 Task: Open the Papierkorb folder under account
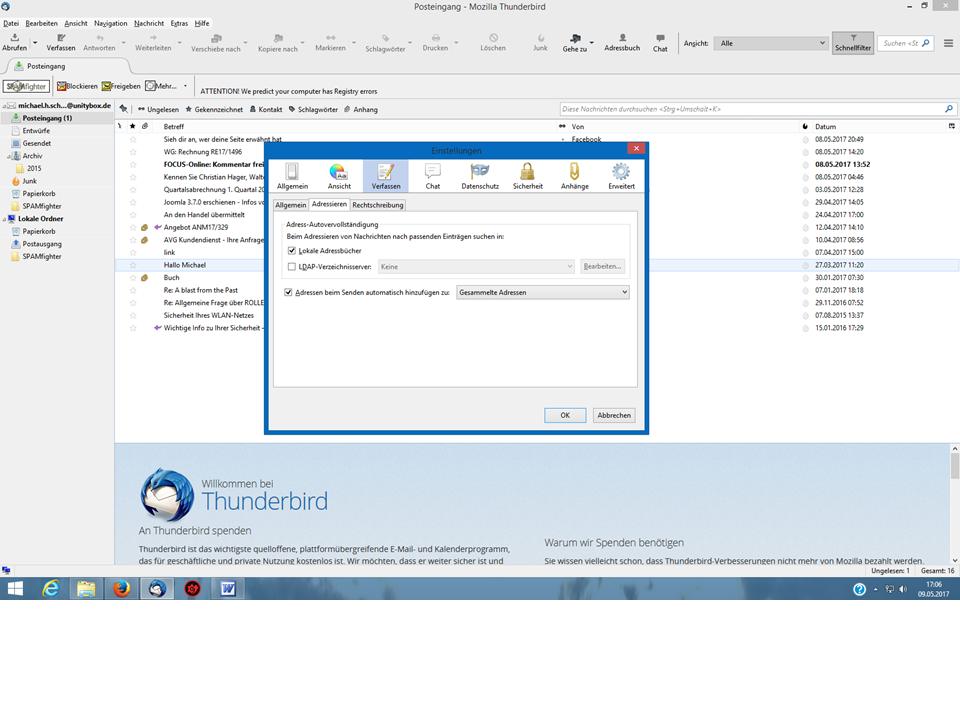39,193
